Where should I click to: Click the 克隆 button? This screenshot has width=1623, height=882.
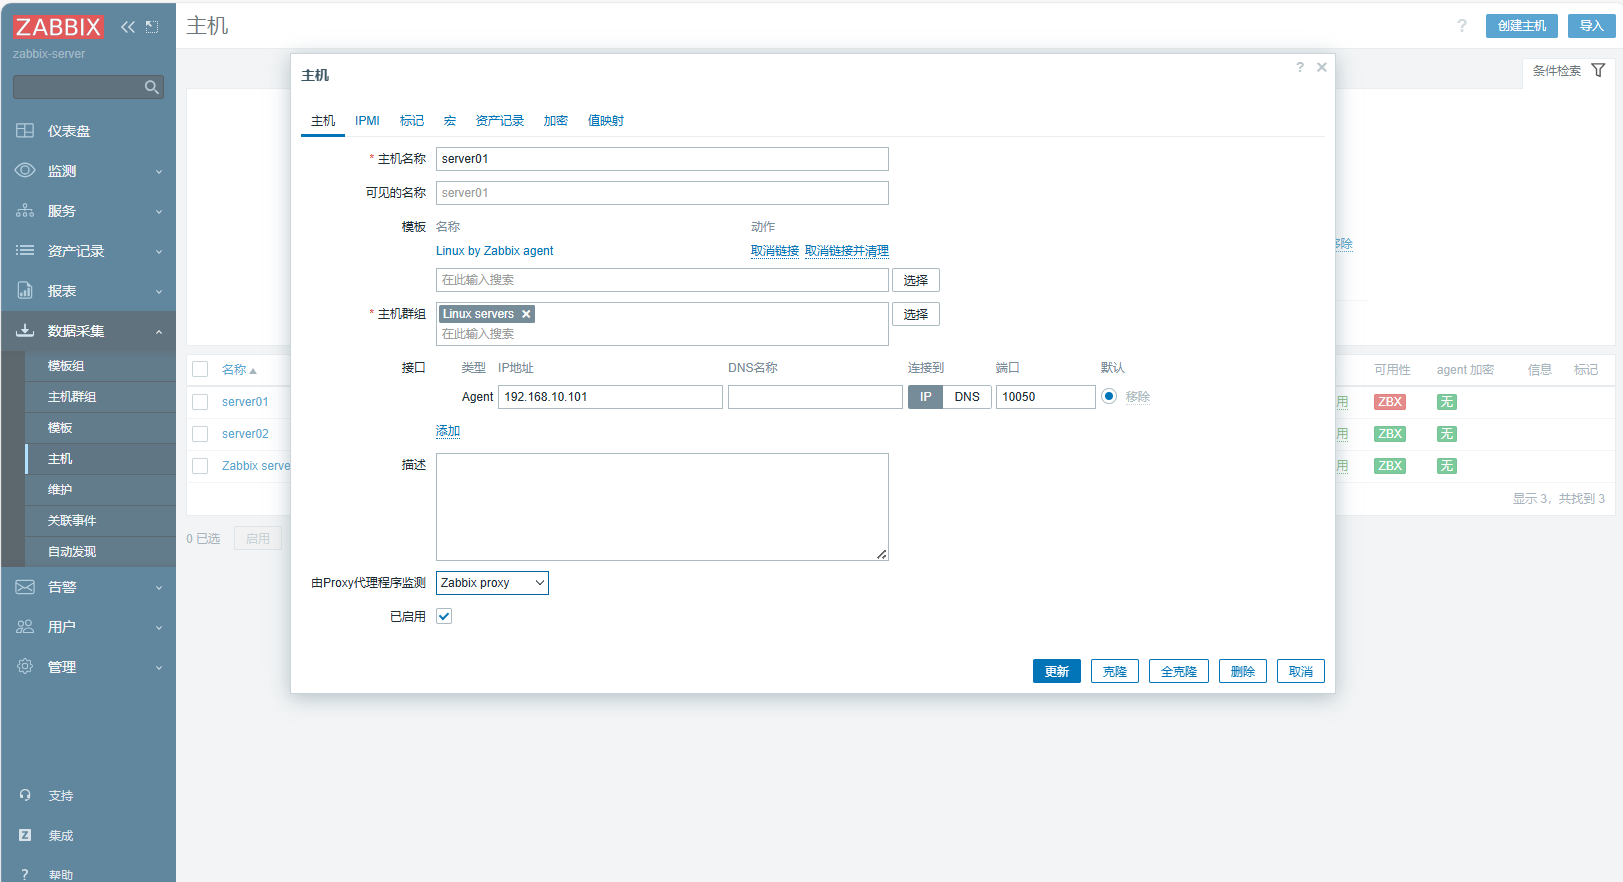pos(1115,671)
